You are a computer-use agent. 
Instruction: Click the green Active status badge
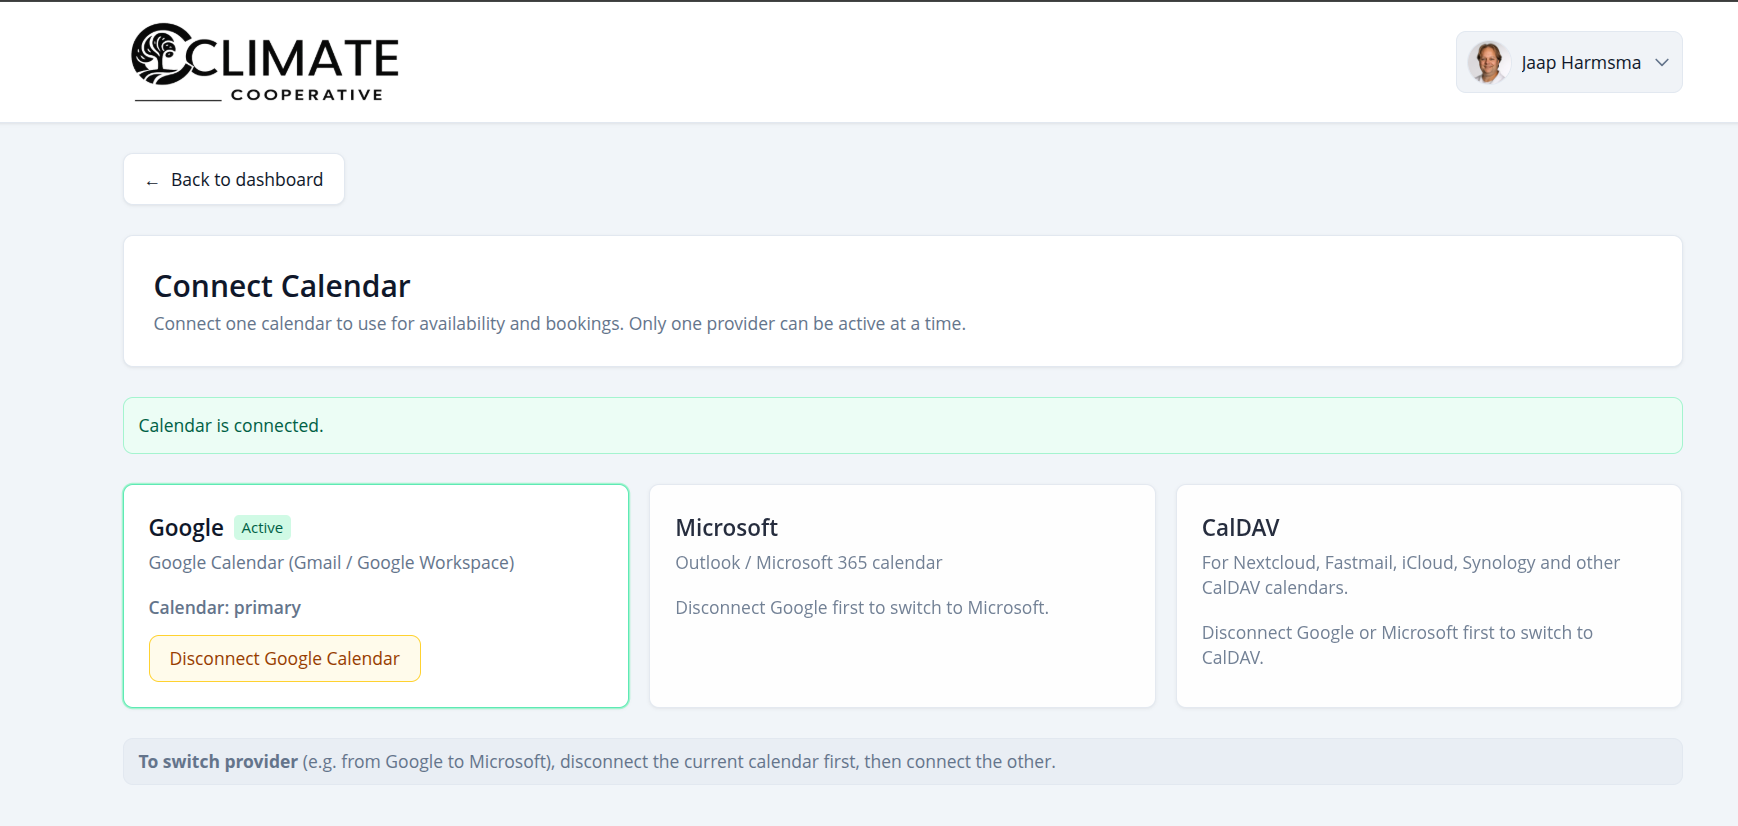[262, 528]
